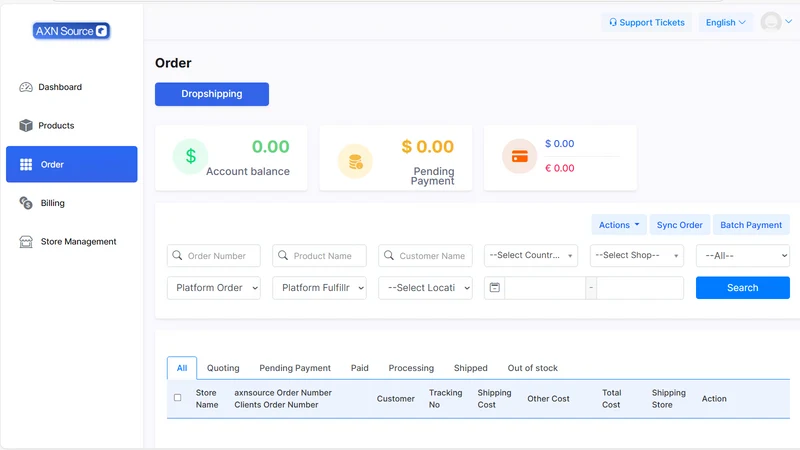Click the Dropshipping button

pos(212,94)
